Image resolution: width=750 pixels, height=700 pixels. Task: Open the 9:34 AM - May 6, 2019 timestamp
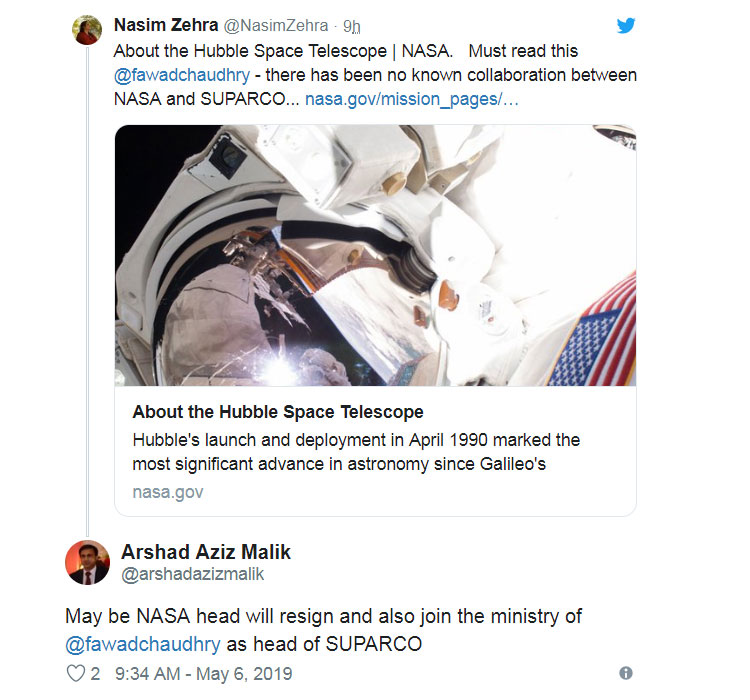click(x=204, y=674)
